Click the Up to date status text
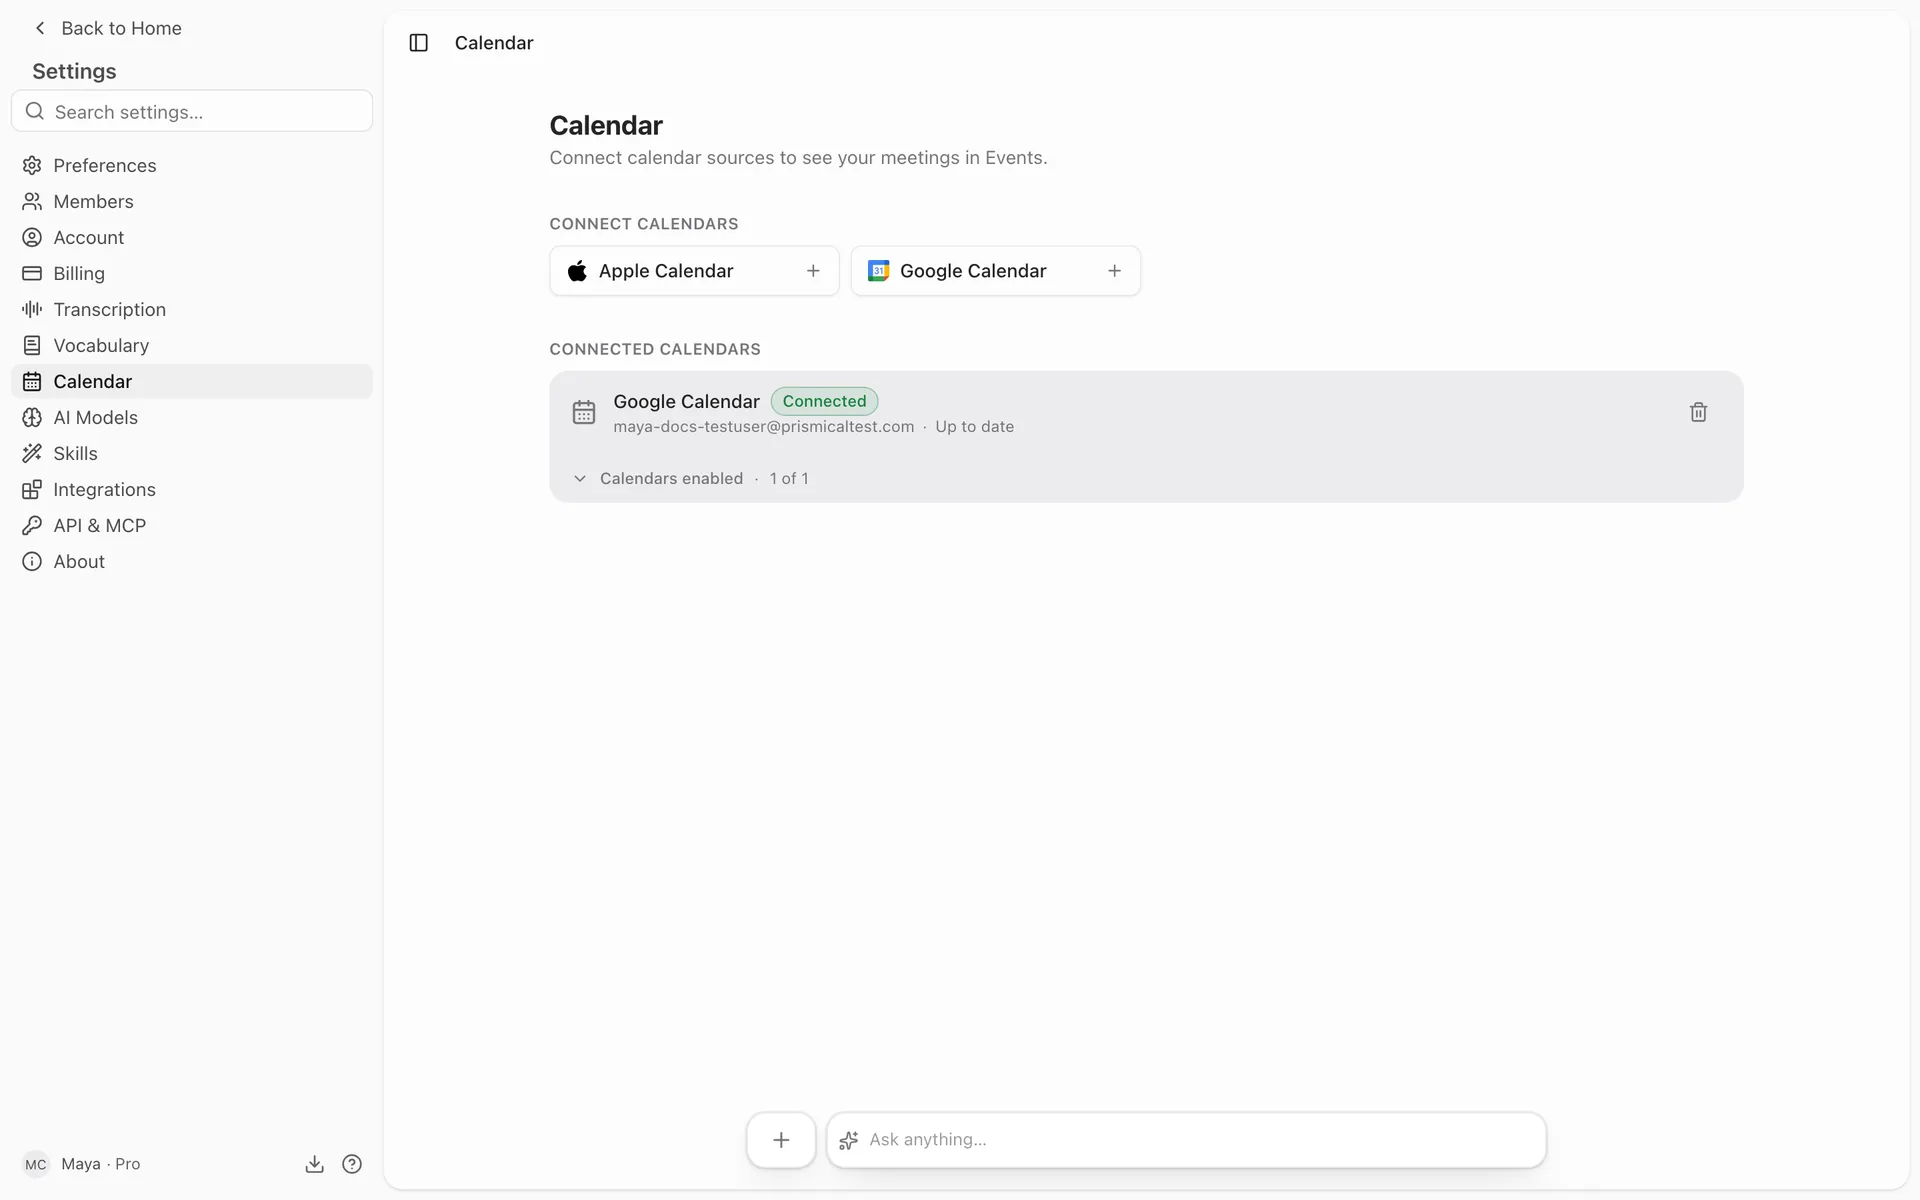The image size is (1920, 1200). tap(974, 427)
